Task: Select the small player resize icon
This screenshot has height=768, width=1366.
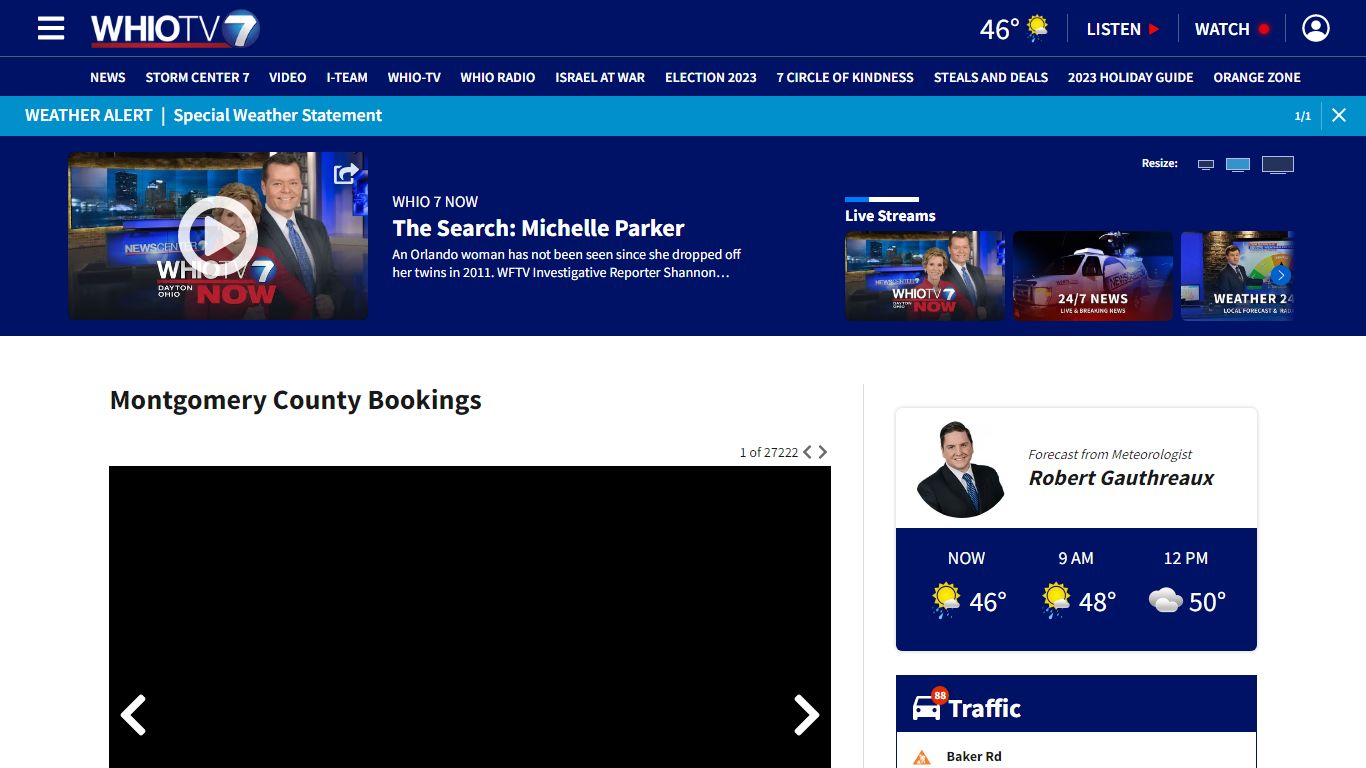Action: pyautogui.click(x=1206, y=164)
